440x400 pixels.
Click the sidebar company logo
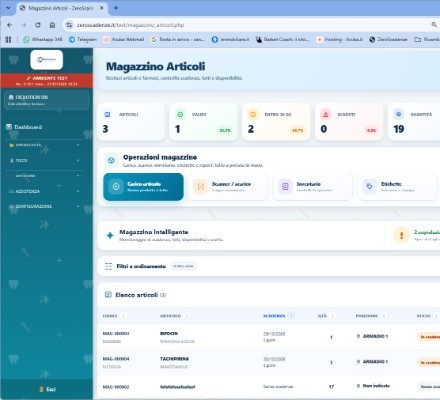[47, 60]
